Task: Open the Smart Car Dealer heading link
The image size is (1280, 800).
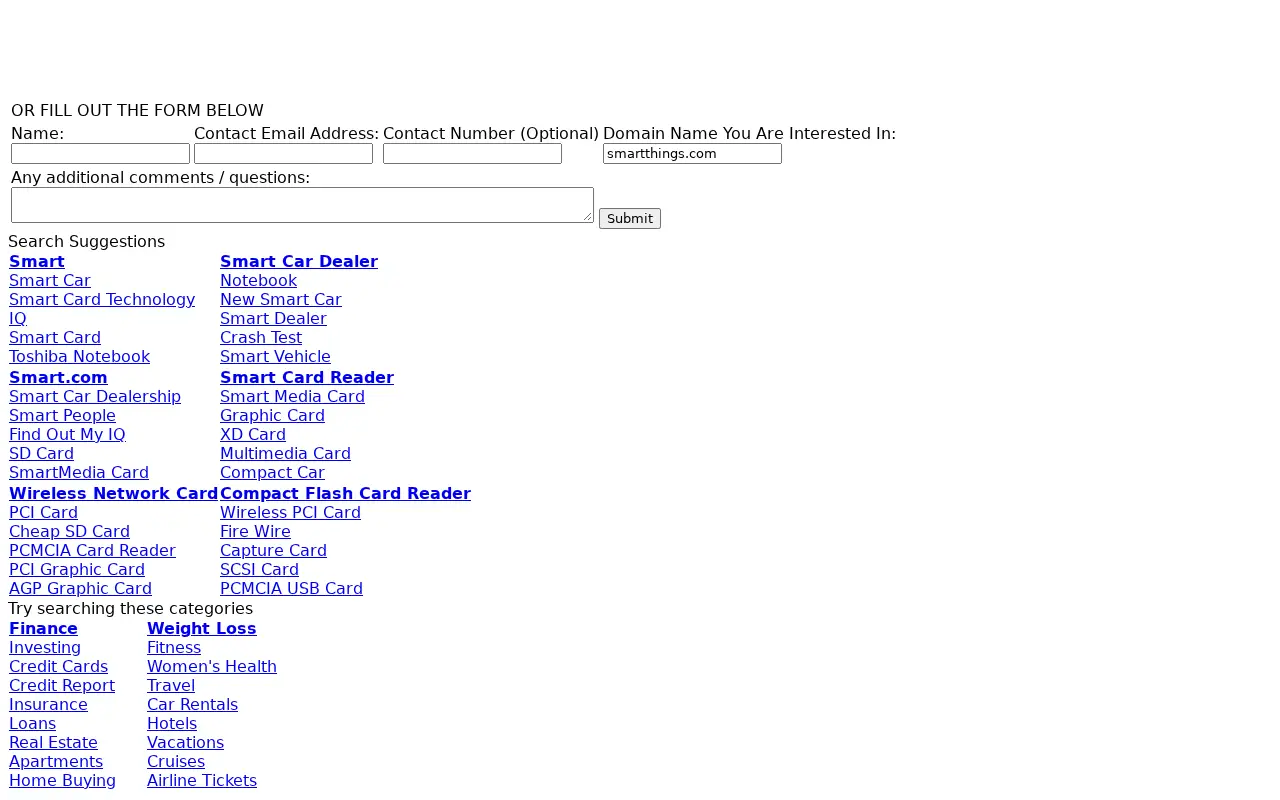Action: click(x=299, y=262)
